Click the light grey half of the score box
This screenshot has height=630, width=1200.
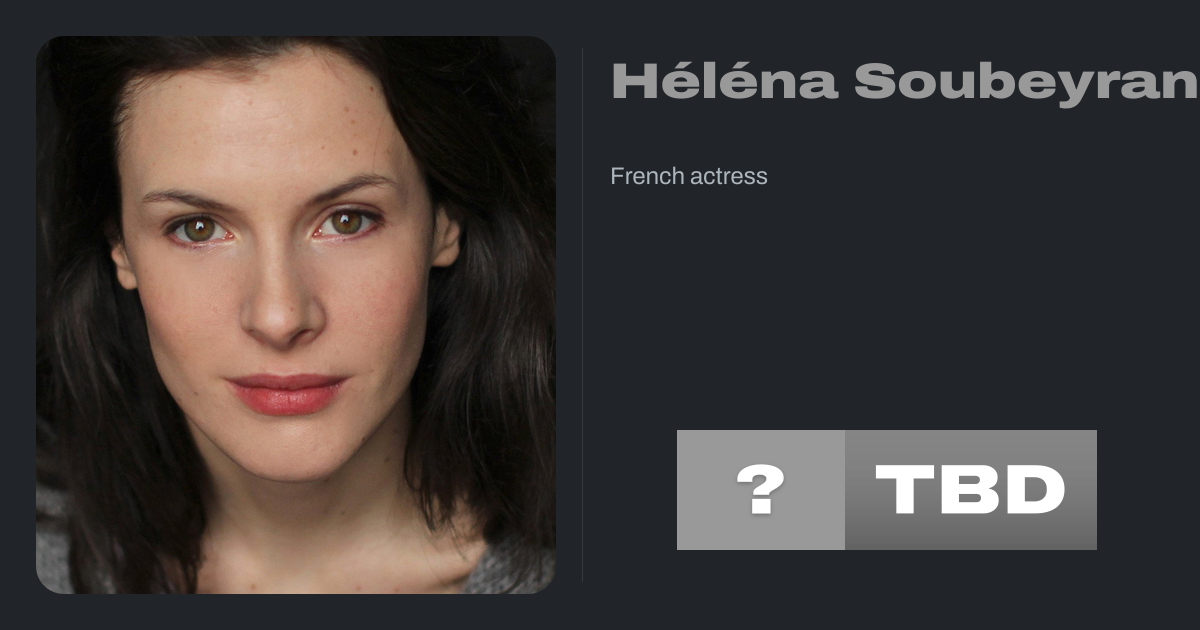point(761,490)
